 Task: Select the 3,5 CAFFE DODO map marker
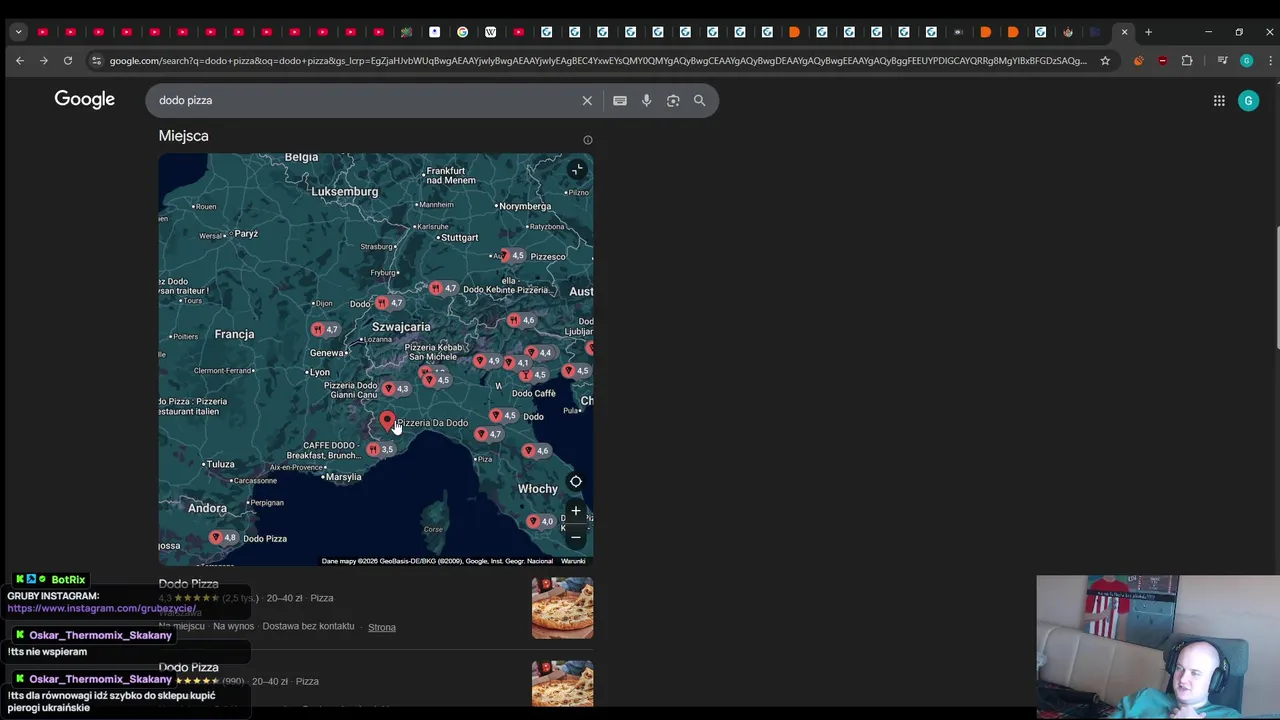coord(380,449)
